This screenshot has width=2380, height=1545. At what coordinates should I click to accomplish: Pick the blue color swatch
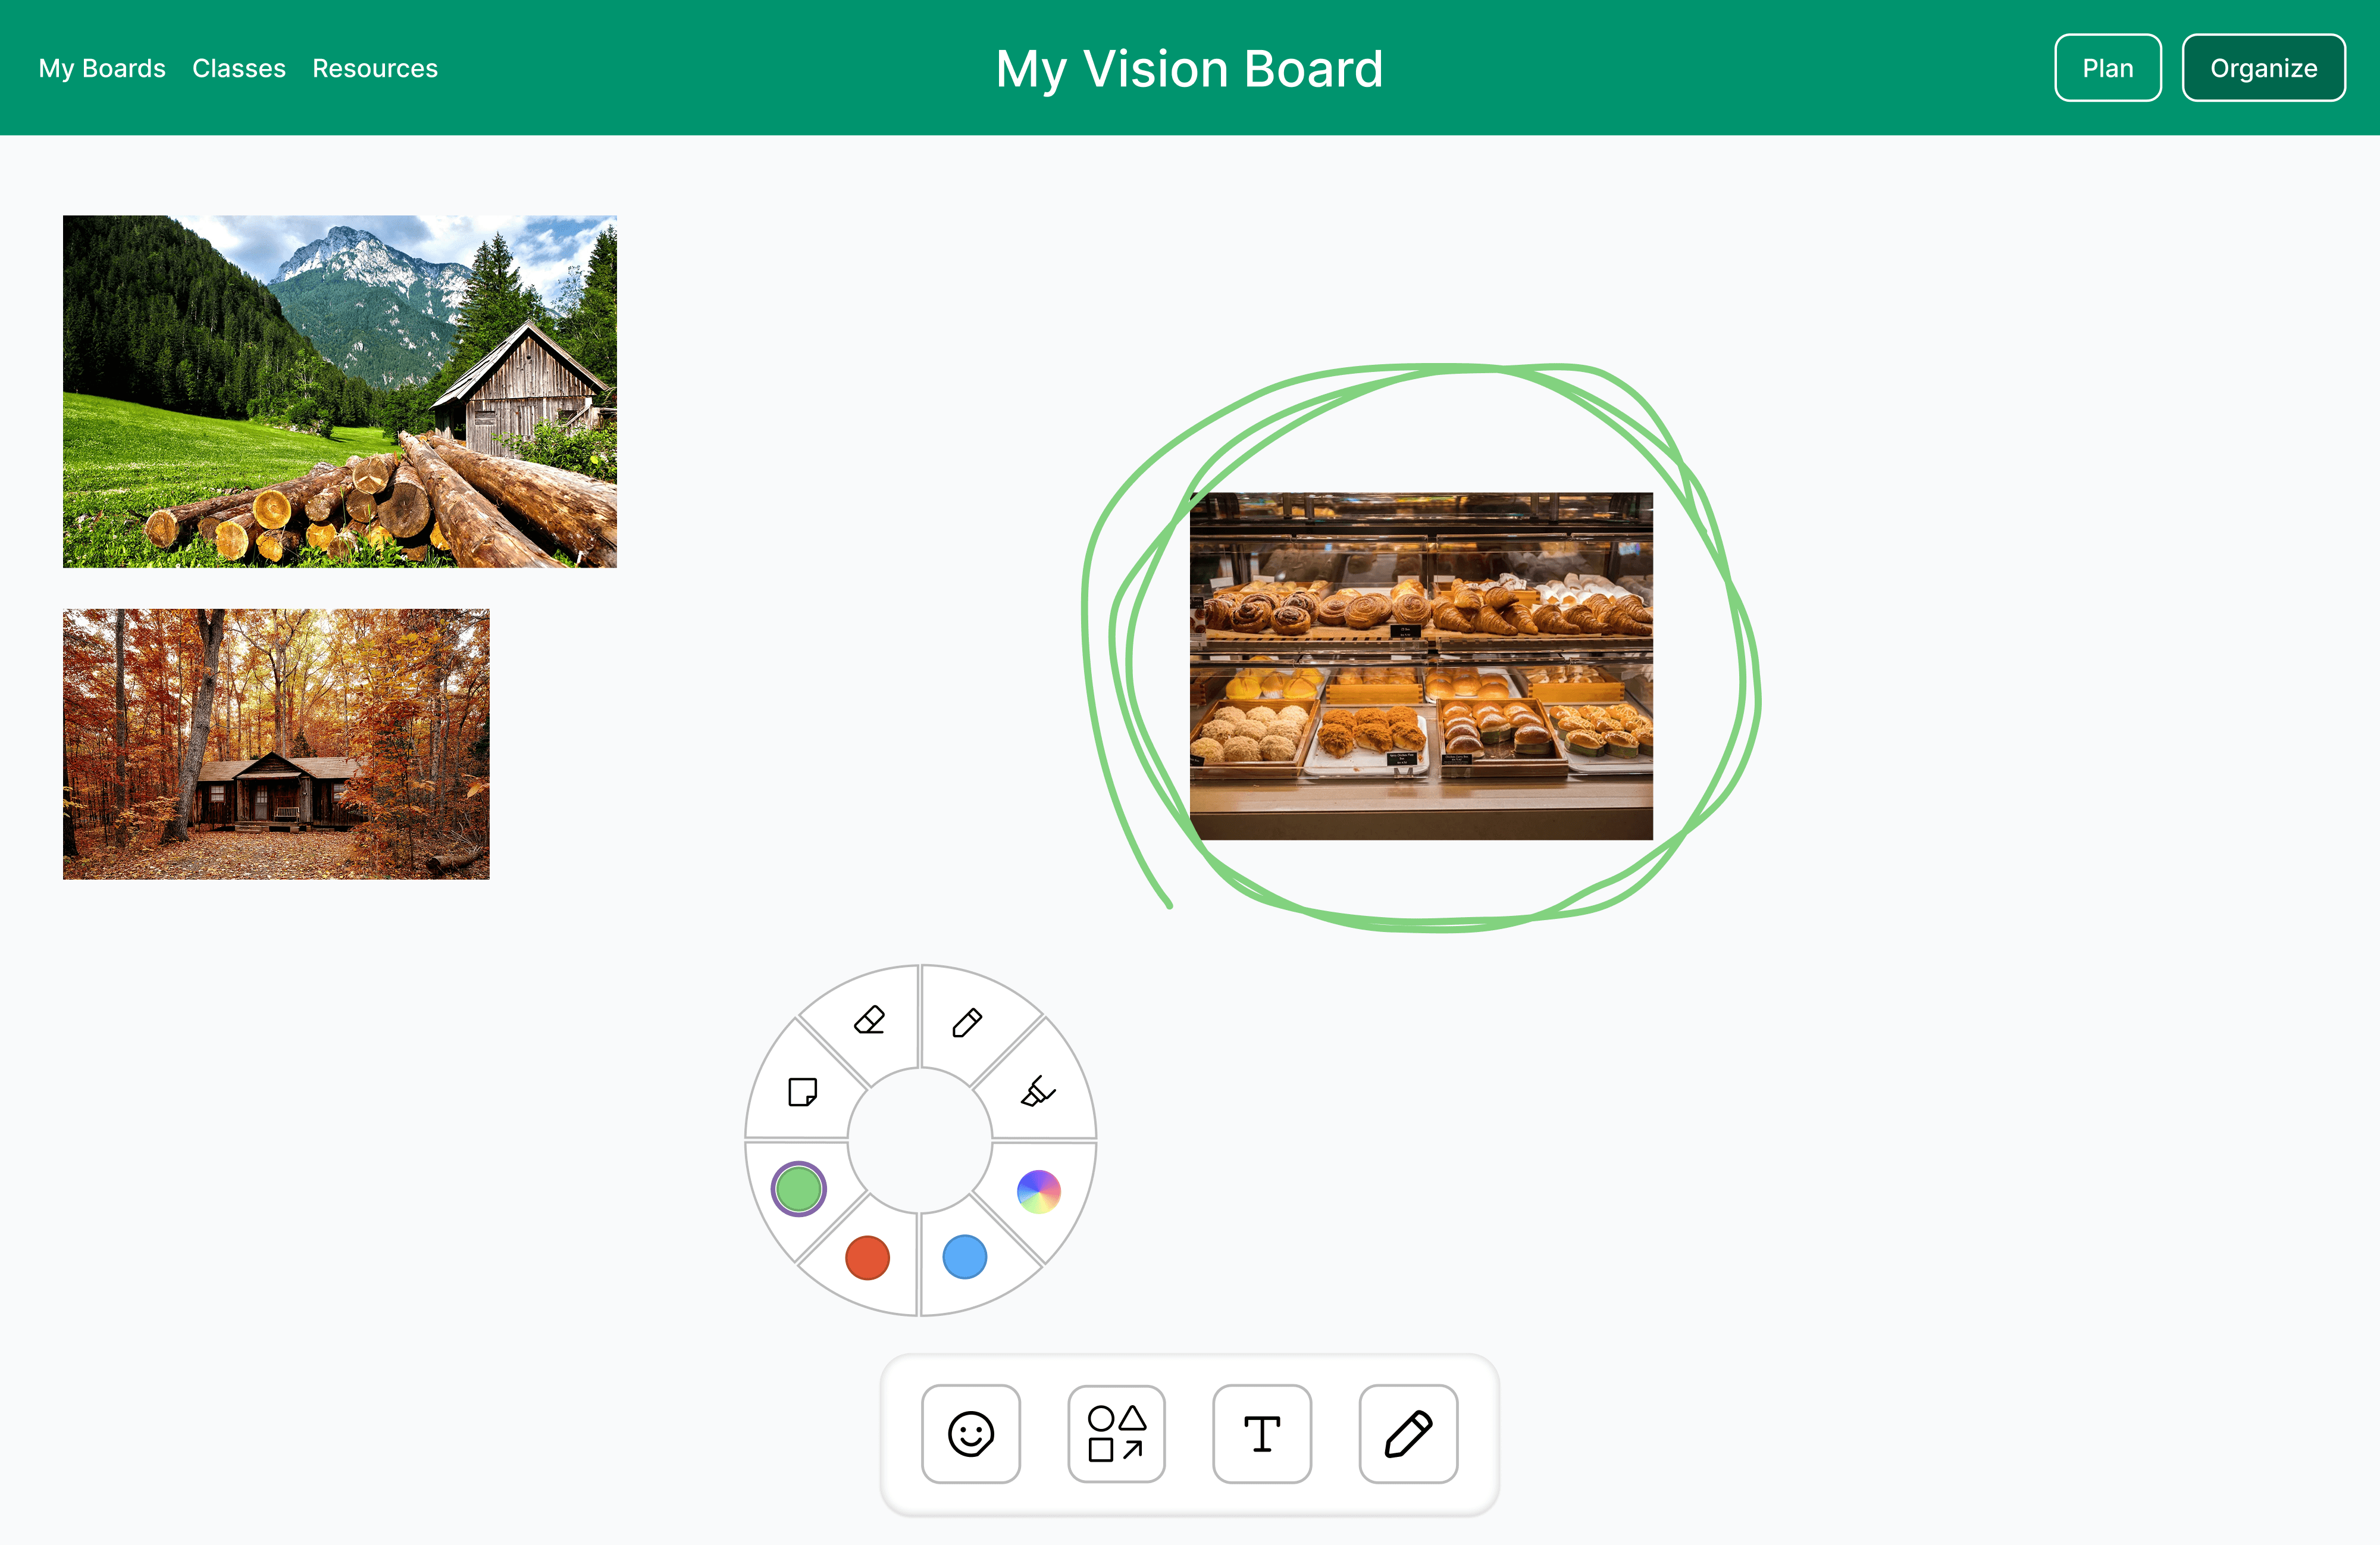(965, 1257)
